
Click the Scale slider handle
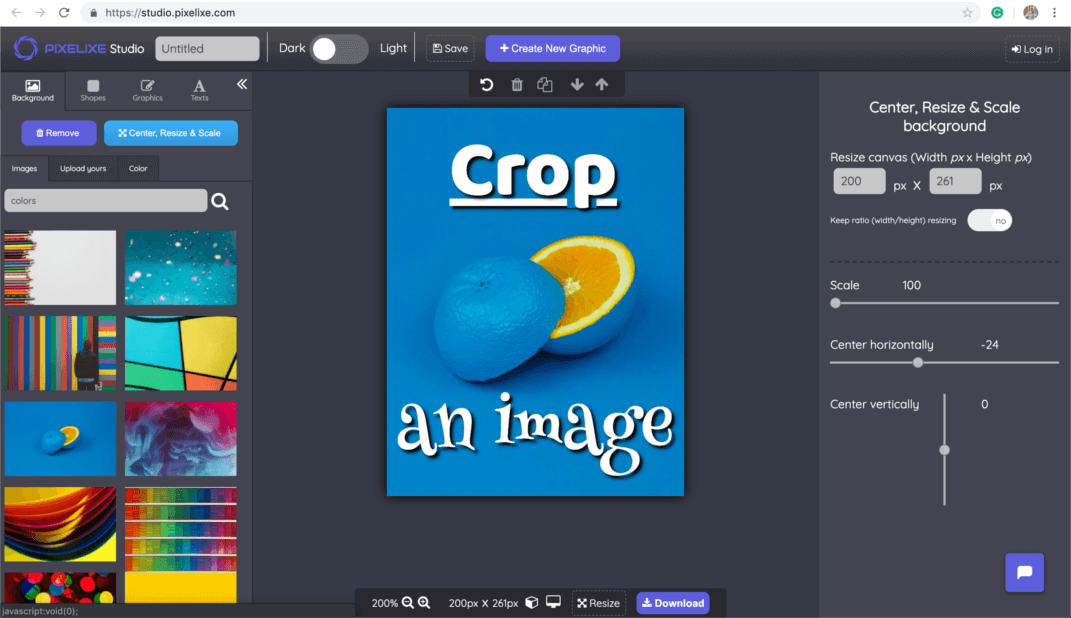pyautogui.click(x=836, y=303)
